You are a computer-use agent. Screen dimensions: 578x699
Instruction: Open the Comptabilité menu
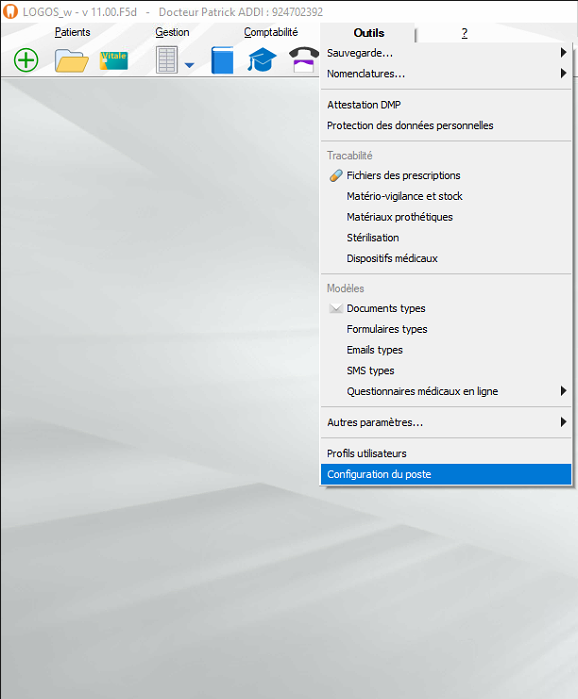click(271, 32)
